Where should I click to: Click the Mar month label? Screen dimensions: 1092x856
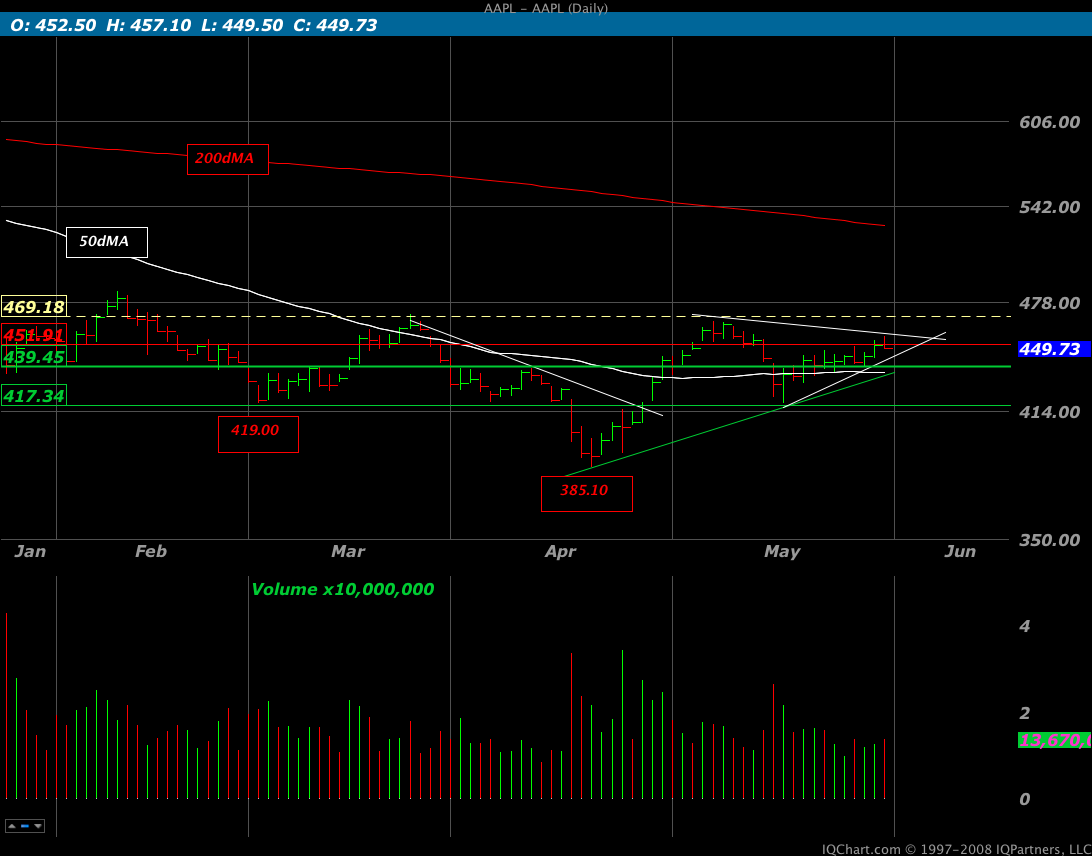[348, 552]
